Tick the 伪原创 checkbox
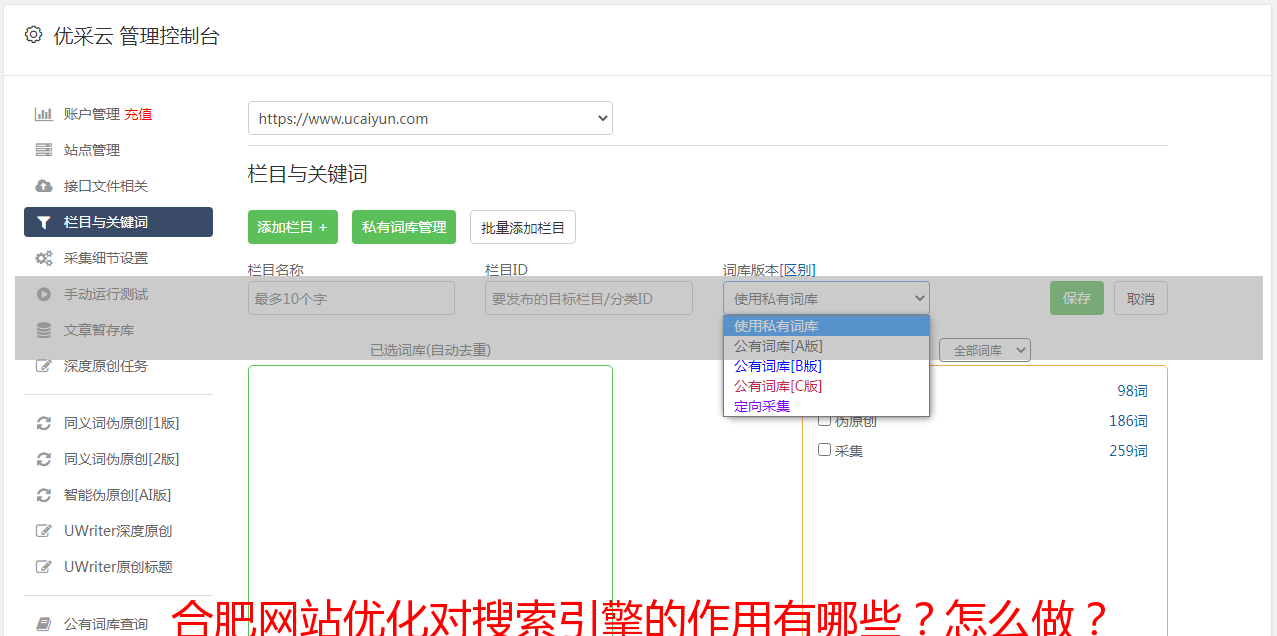Screen dimensions: 1277x636 pyautogui.click(x=825, y=419)
